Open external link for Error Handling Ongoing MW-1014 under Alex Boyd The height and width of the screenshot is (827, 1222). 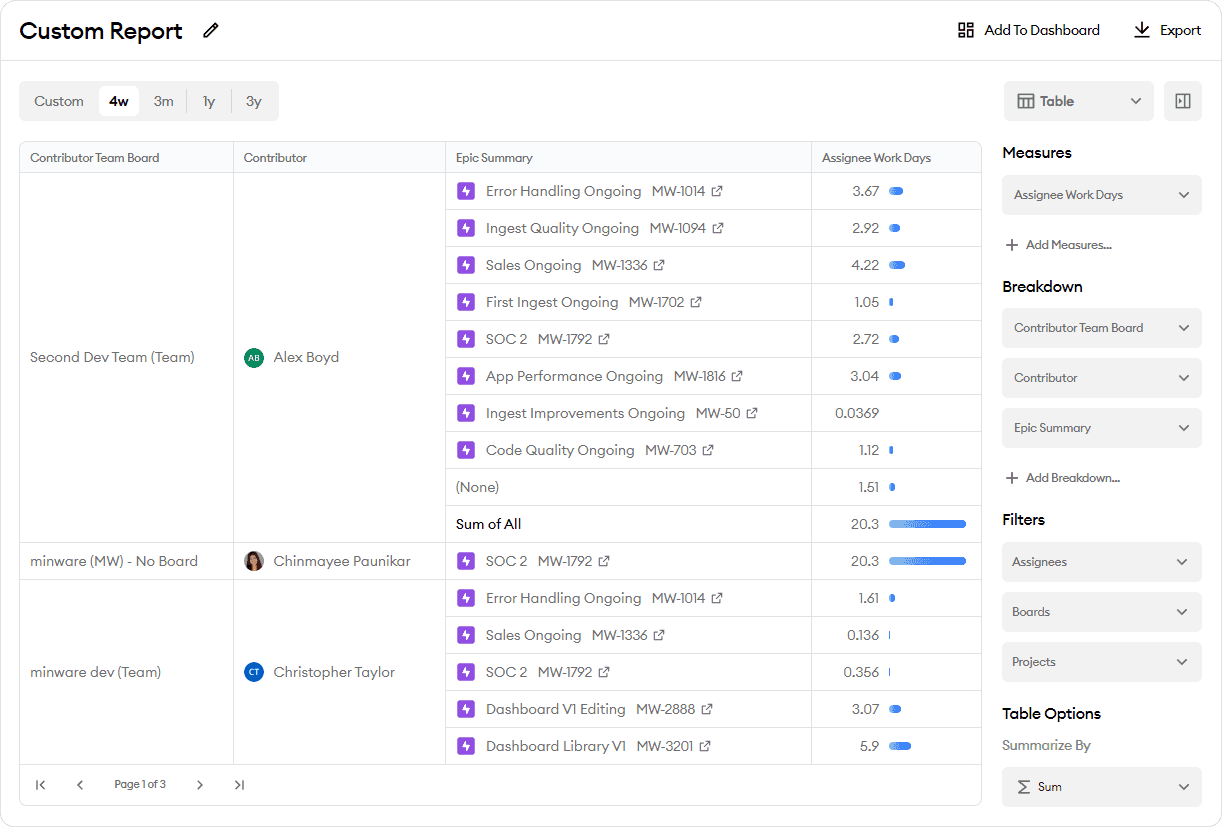pyautogui.click(x=717, y=191)
